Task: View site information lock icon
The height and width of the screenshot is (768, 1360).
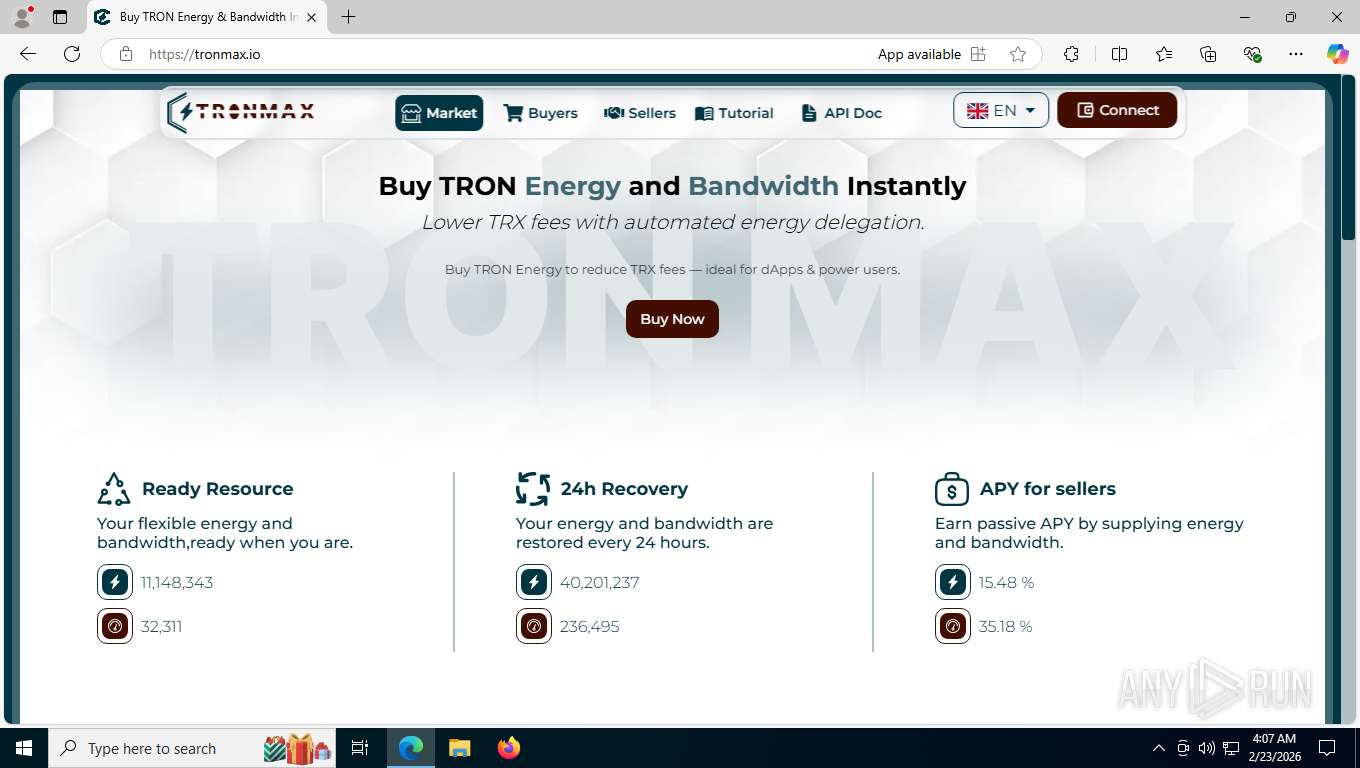Action: pos(126,54)
